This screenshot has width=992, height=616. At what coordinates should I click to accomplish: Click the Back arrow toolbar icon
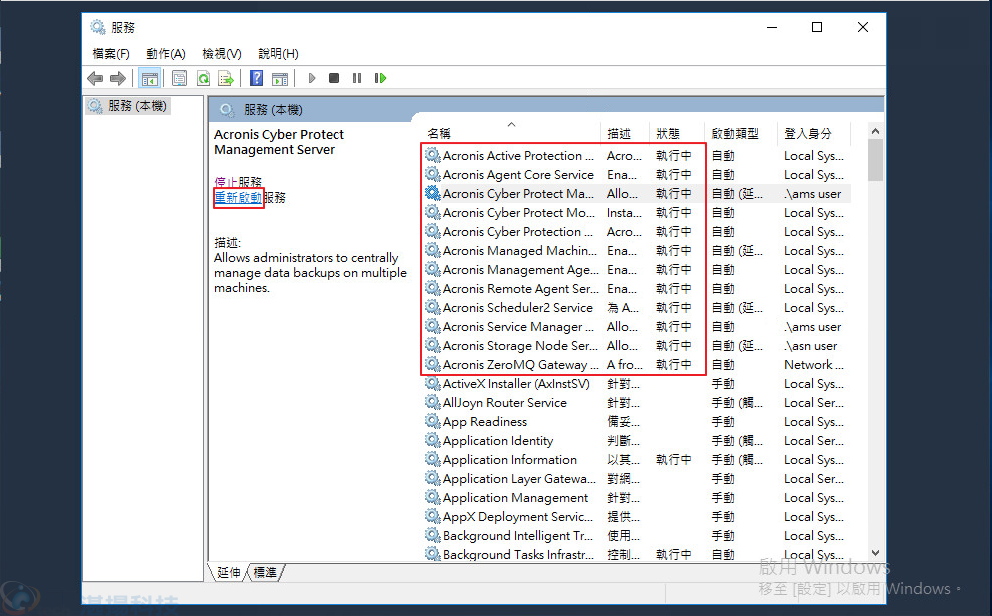click(x=95, y=78)
